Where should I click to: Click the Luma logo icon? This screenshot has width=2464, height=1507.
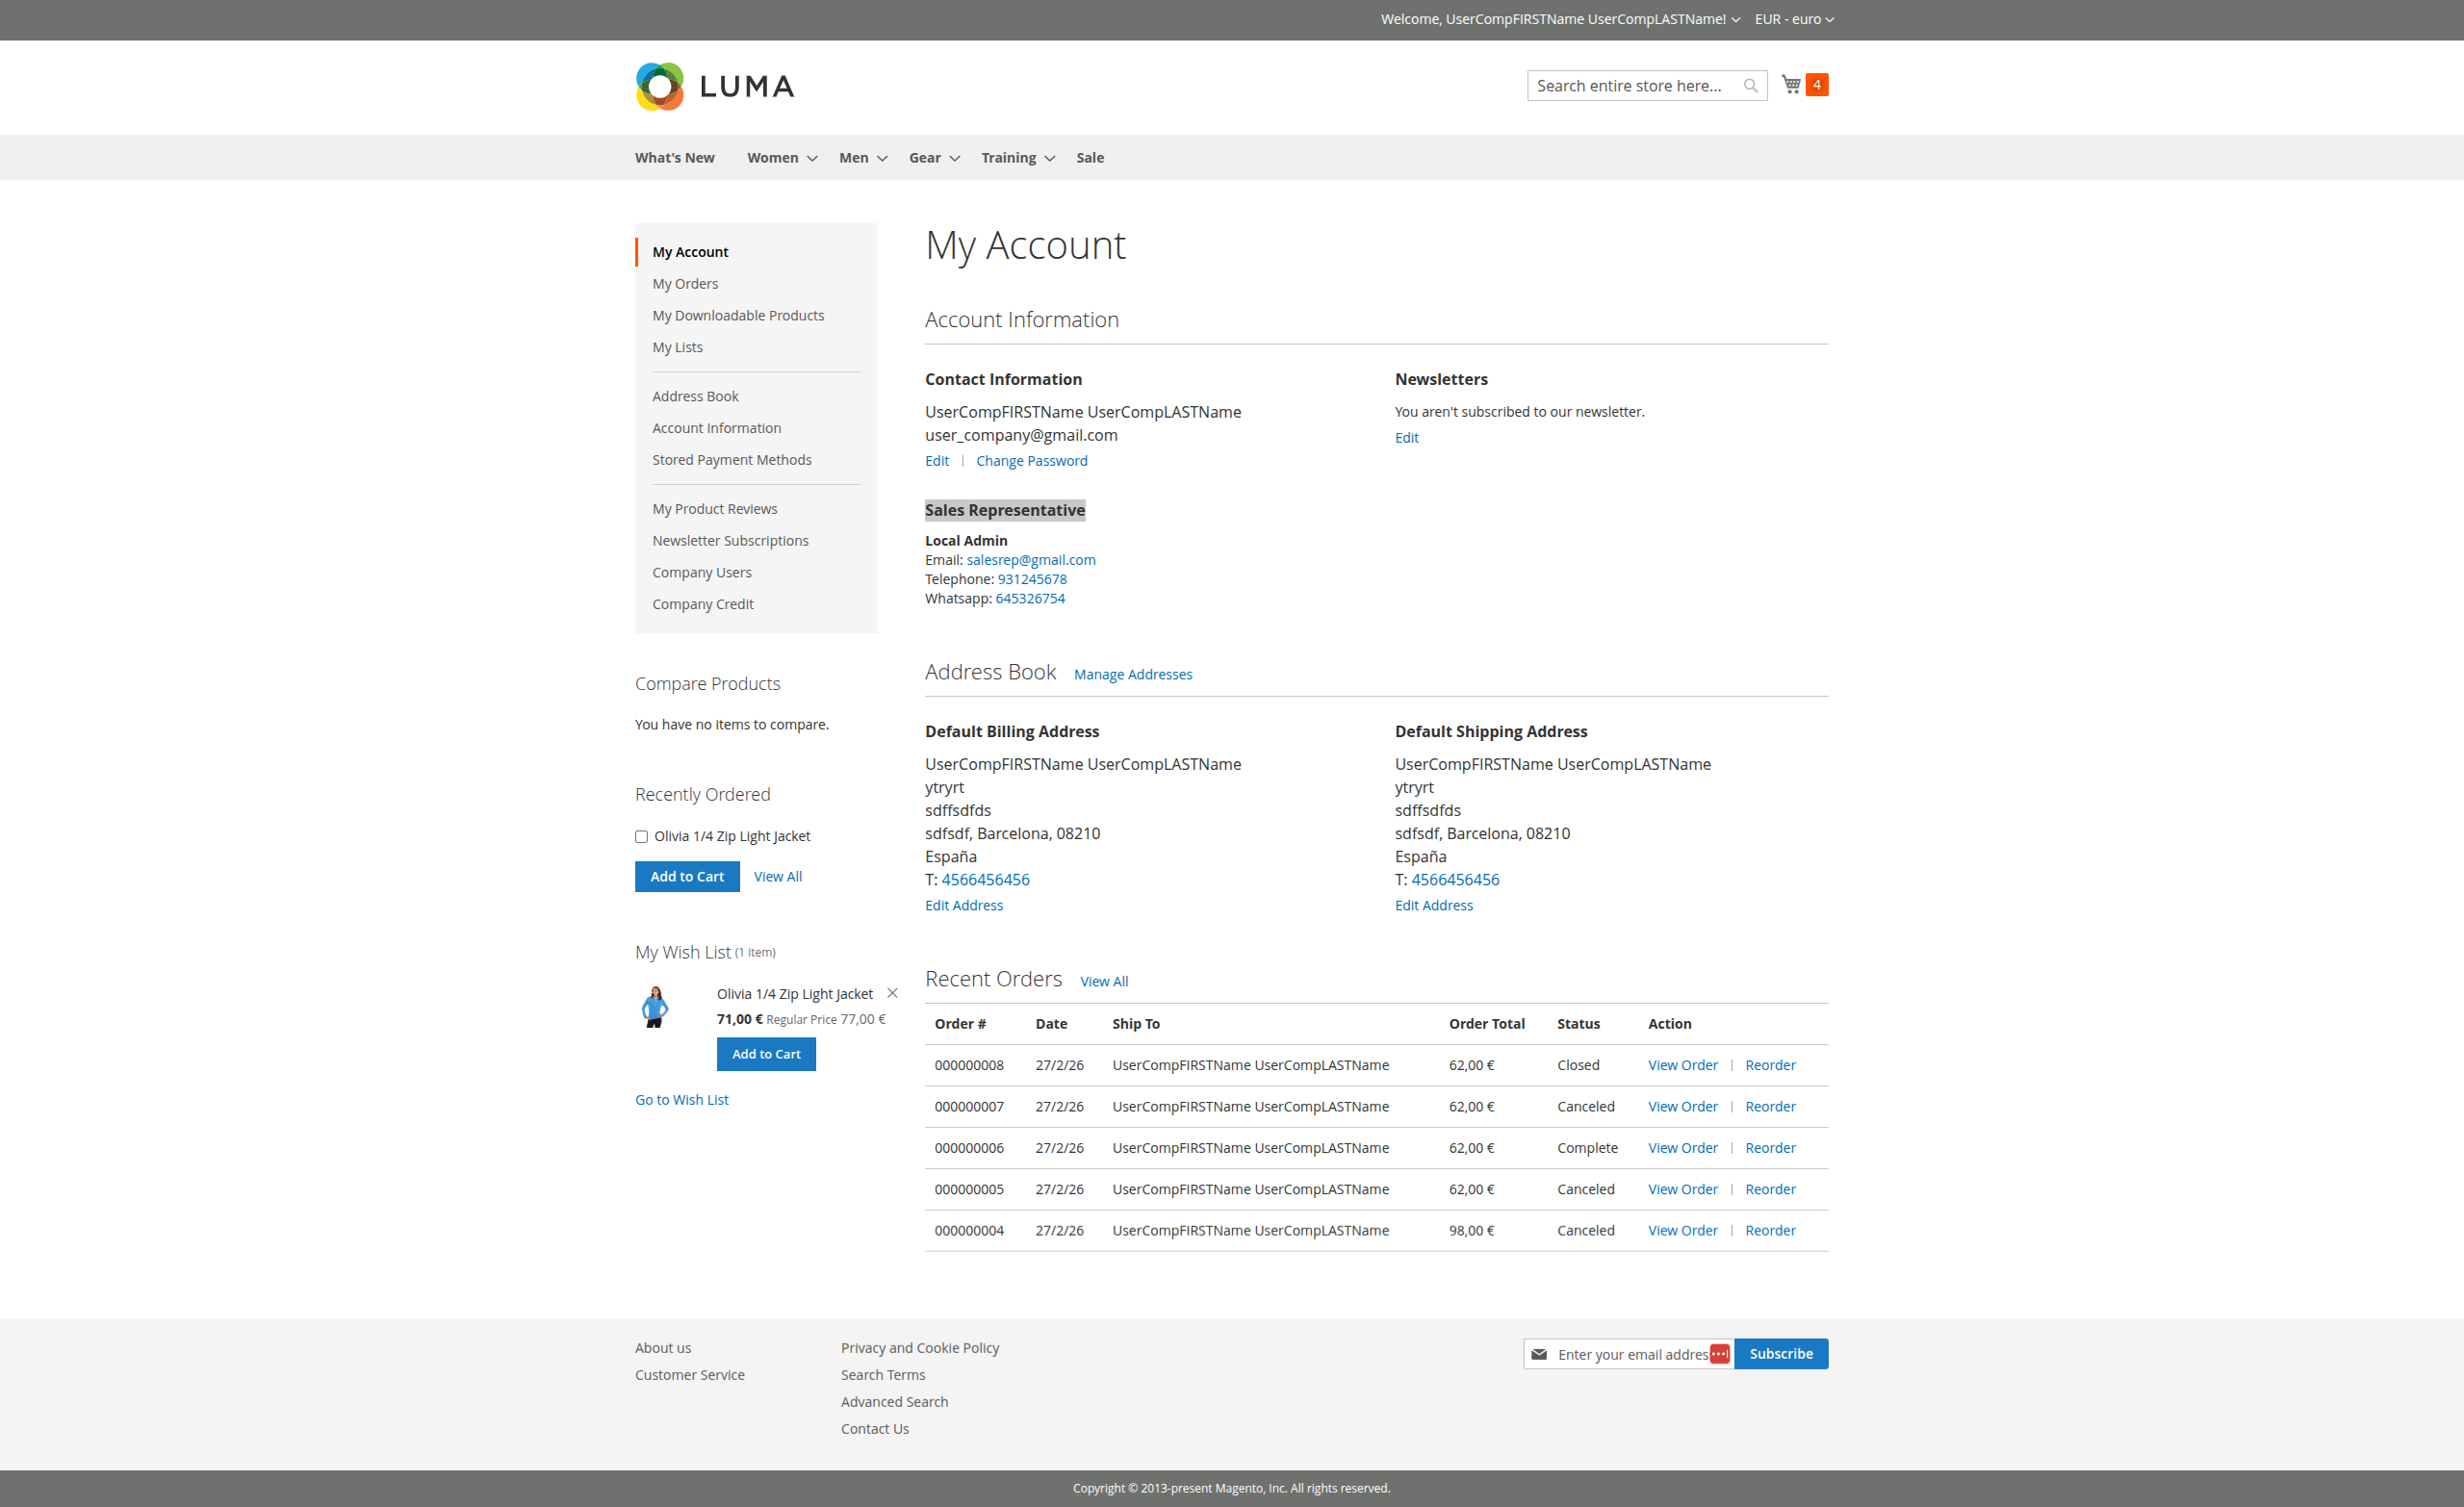click(659, 86)
